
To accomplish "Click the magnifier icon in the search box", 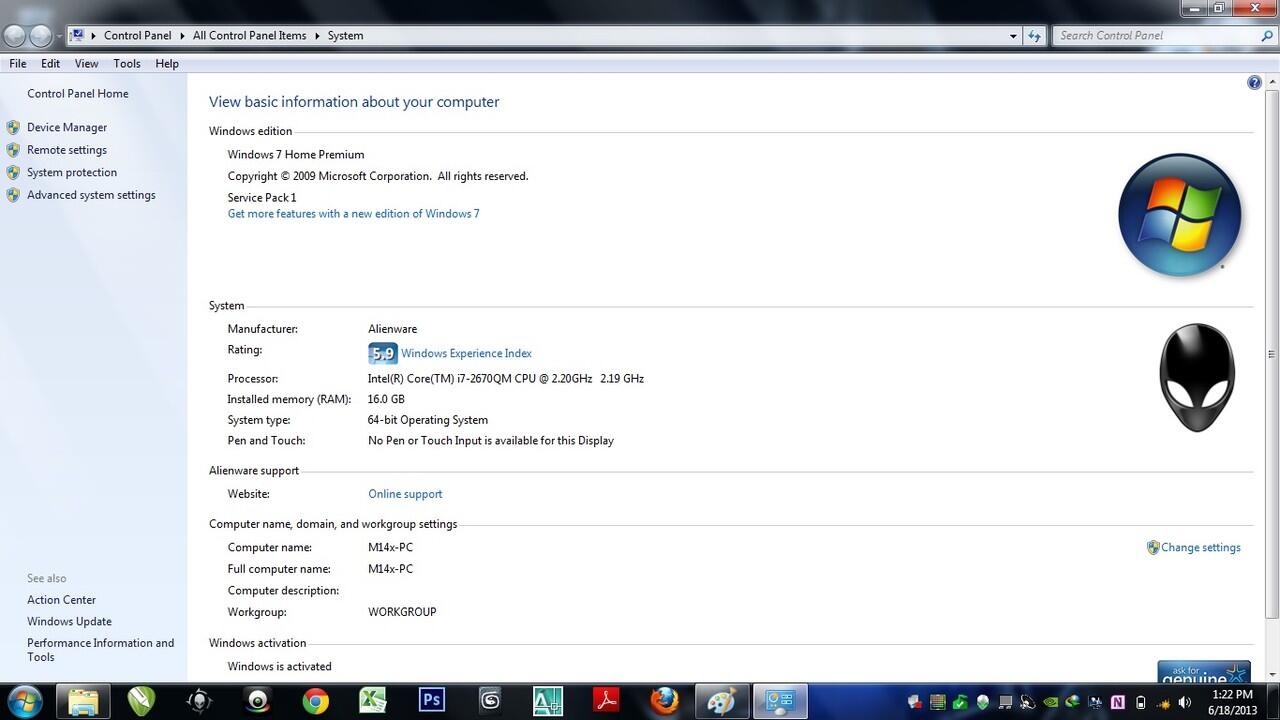I will [1268, 36].
